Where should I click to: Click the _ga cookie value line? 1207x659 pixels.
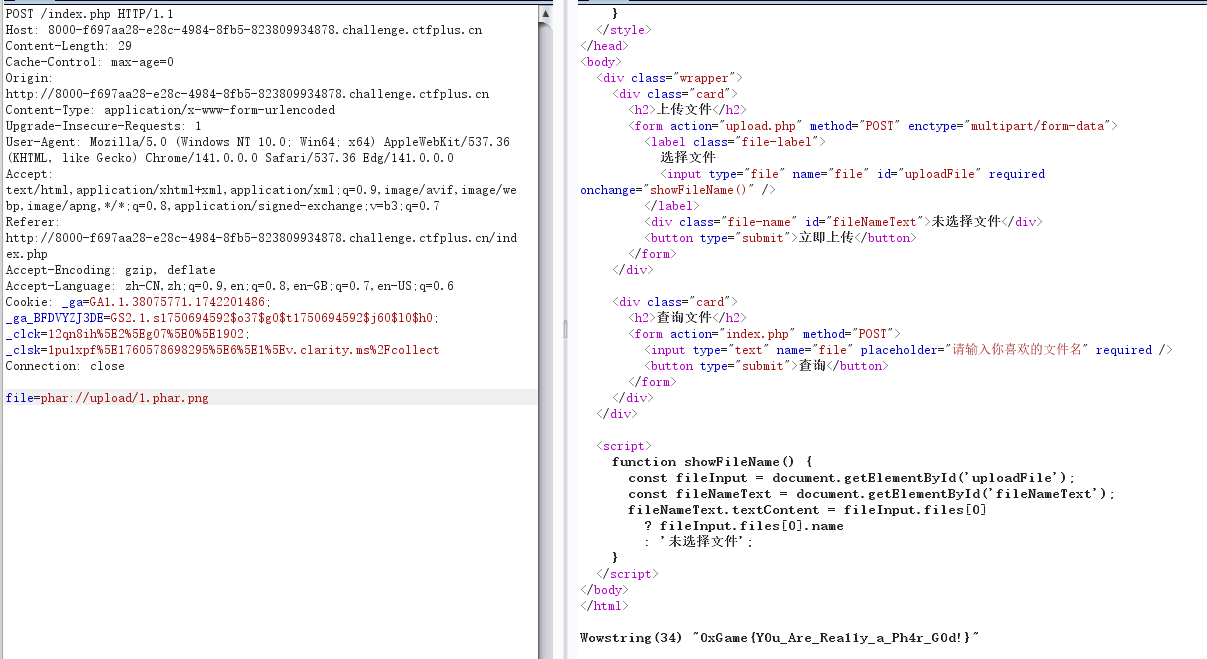(x=138, y=302)
